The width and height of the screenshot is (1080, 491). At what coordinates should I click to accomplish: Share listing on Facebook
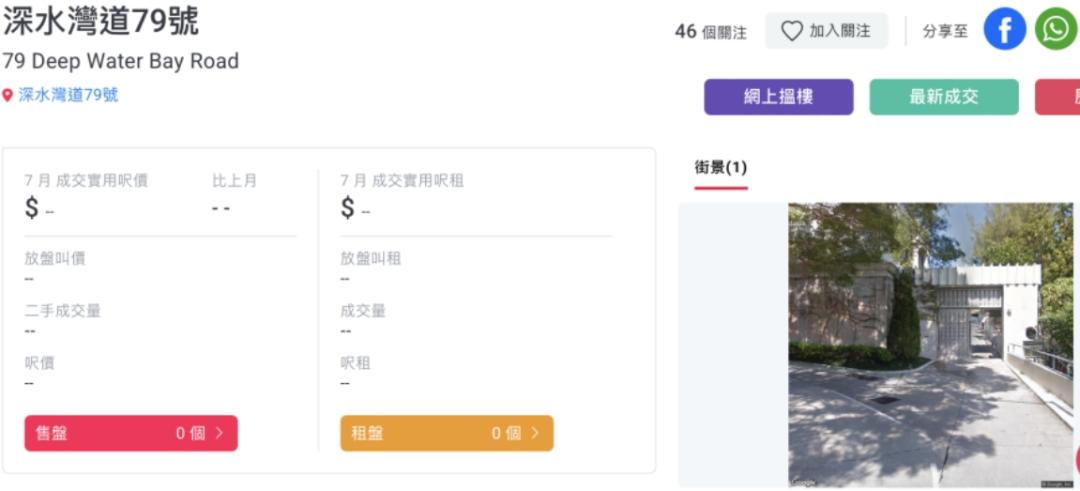pyautogui.click(x=1004, y=30)
